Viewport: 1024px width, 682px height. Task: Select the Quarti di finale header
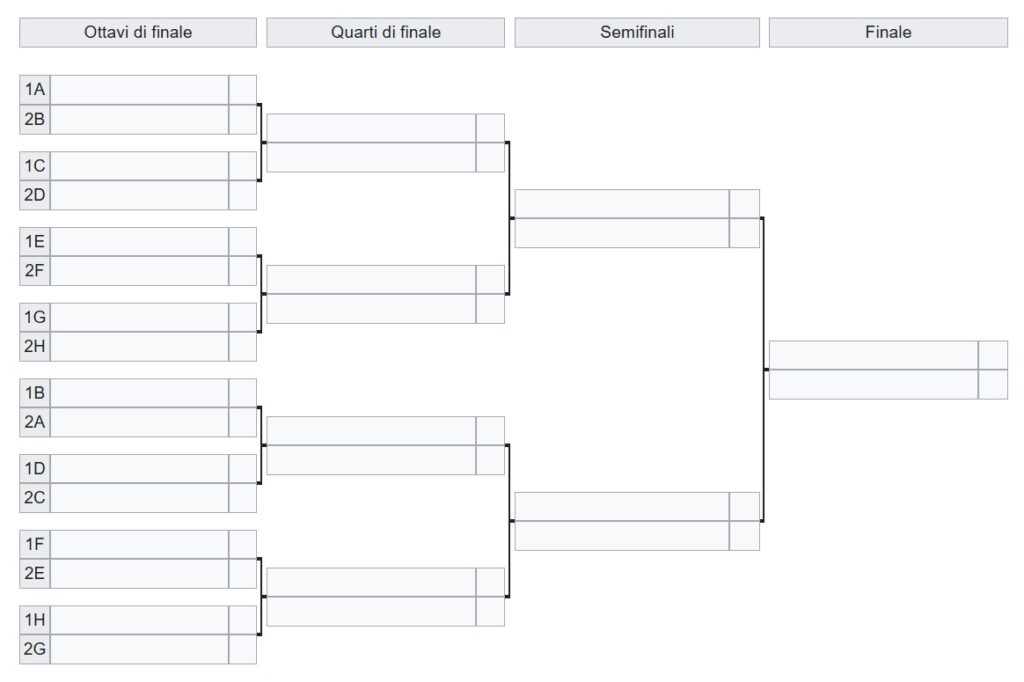[x=385, y=33]
